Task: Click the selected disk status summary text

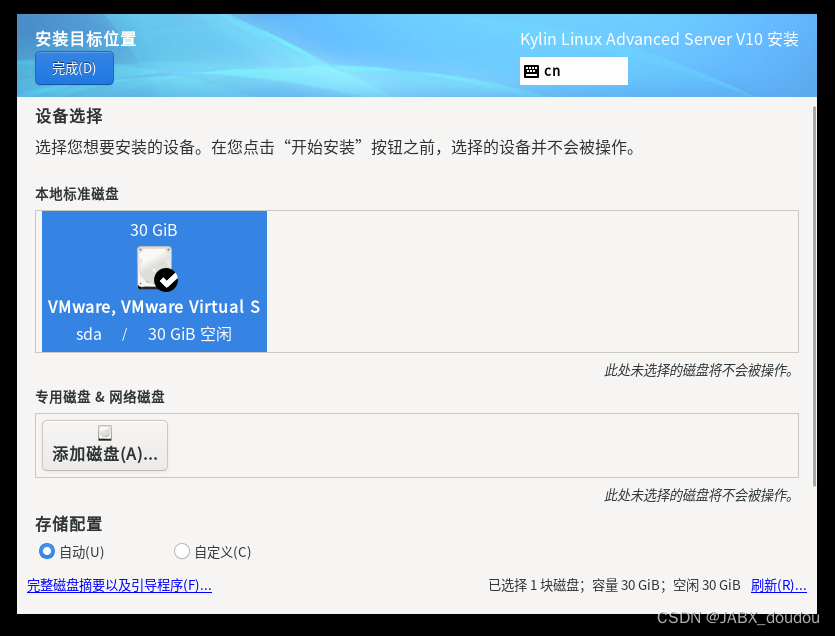Action: 615,585
